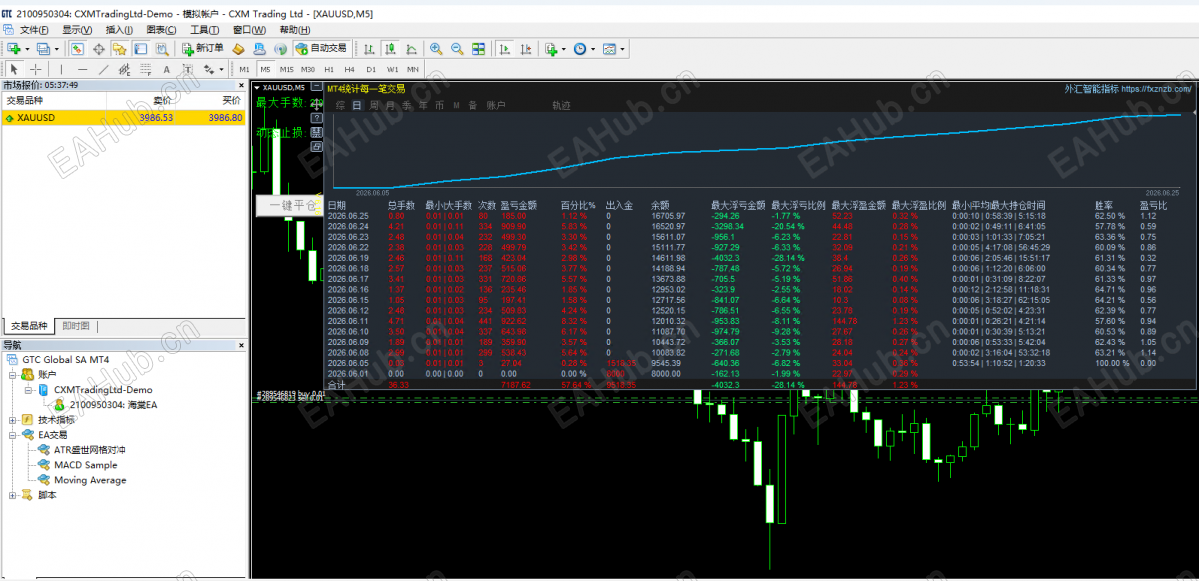The image size is (1199, 581).
Task: Select the 账户 tab in statistics panel
Action: click(x=496, y=105)
